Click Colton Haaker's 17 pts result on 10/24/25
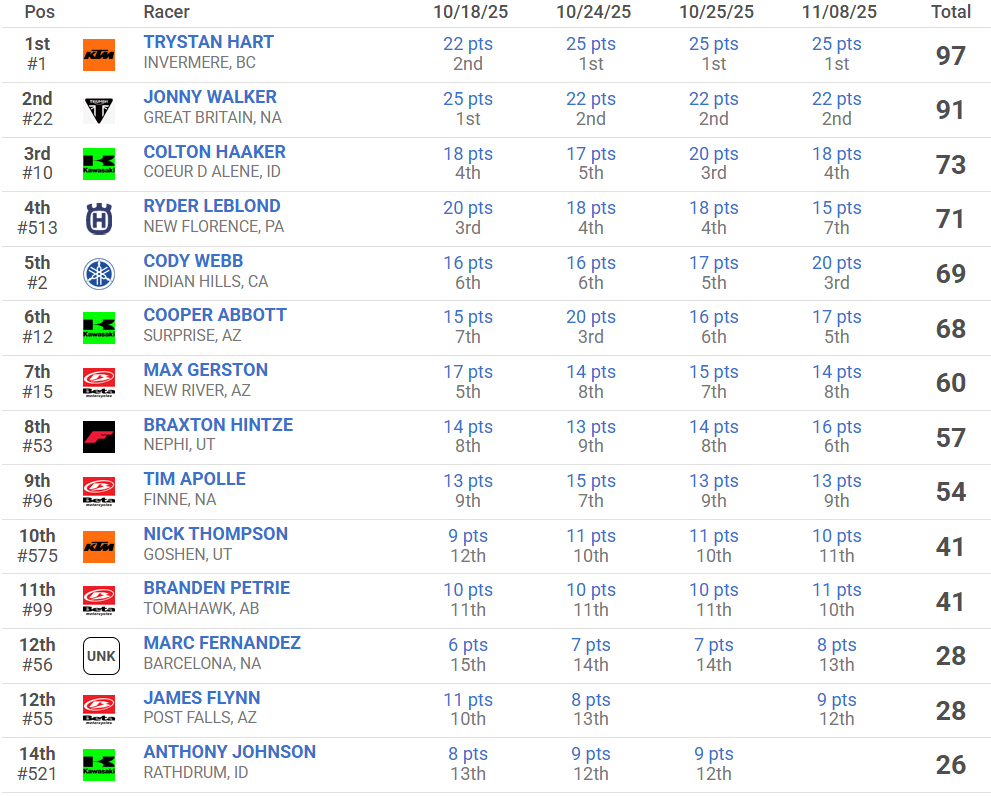991x796 pixels. pos(591,154)
